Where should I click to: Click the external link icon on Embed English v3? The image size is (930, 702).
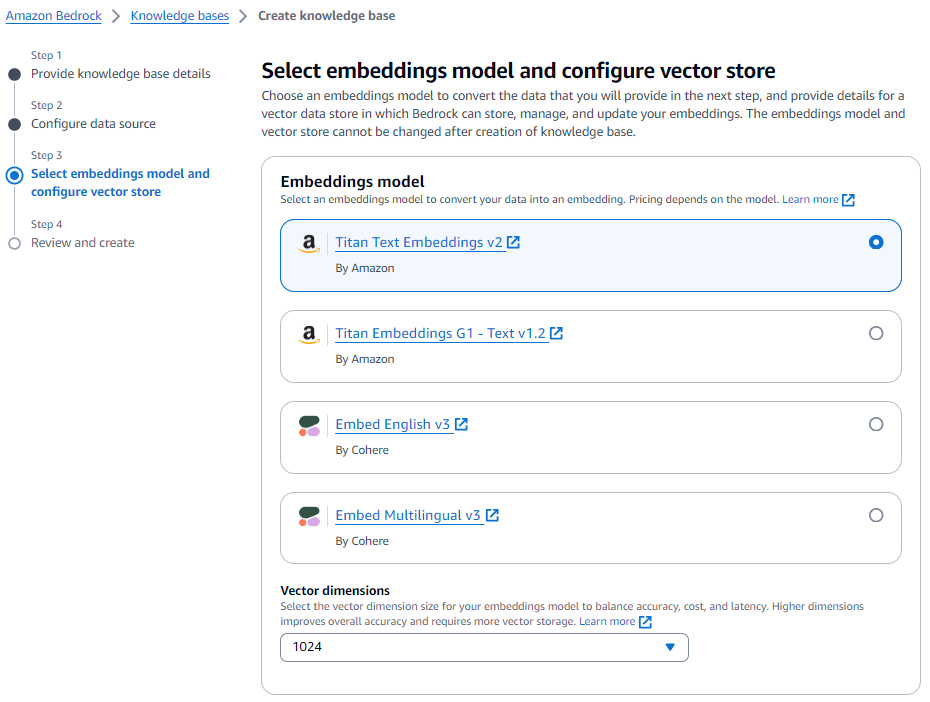(x=460, y=423)
